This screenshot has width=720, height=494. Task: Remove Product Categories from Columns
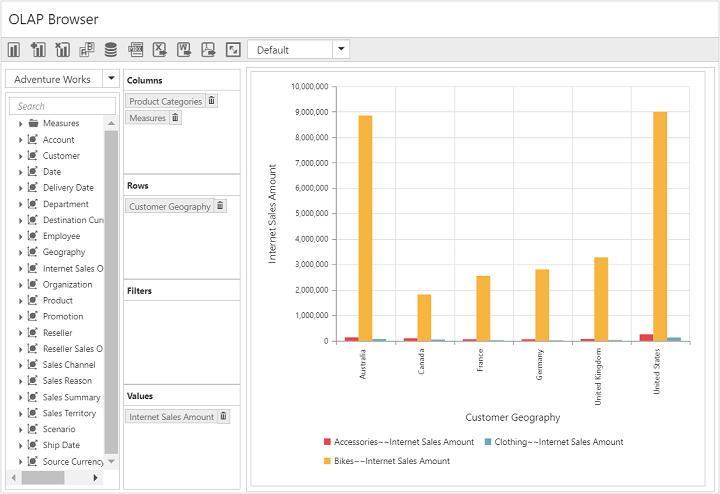click(x=211, y=101)
